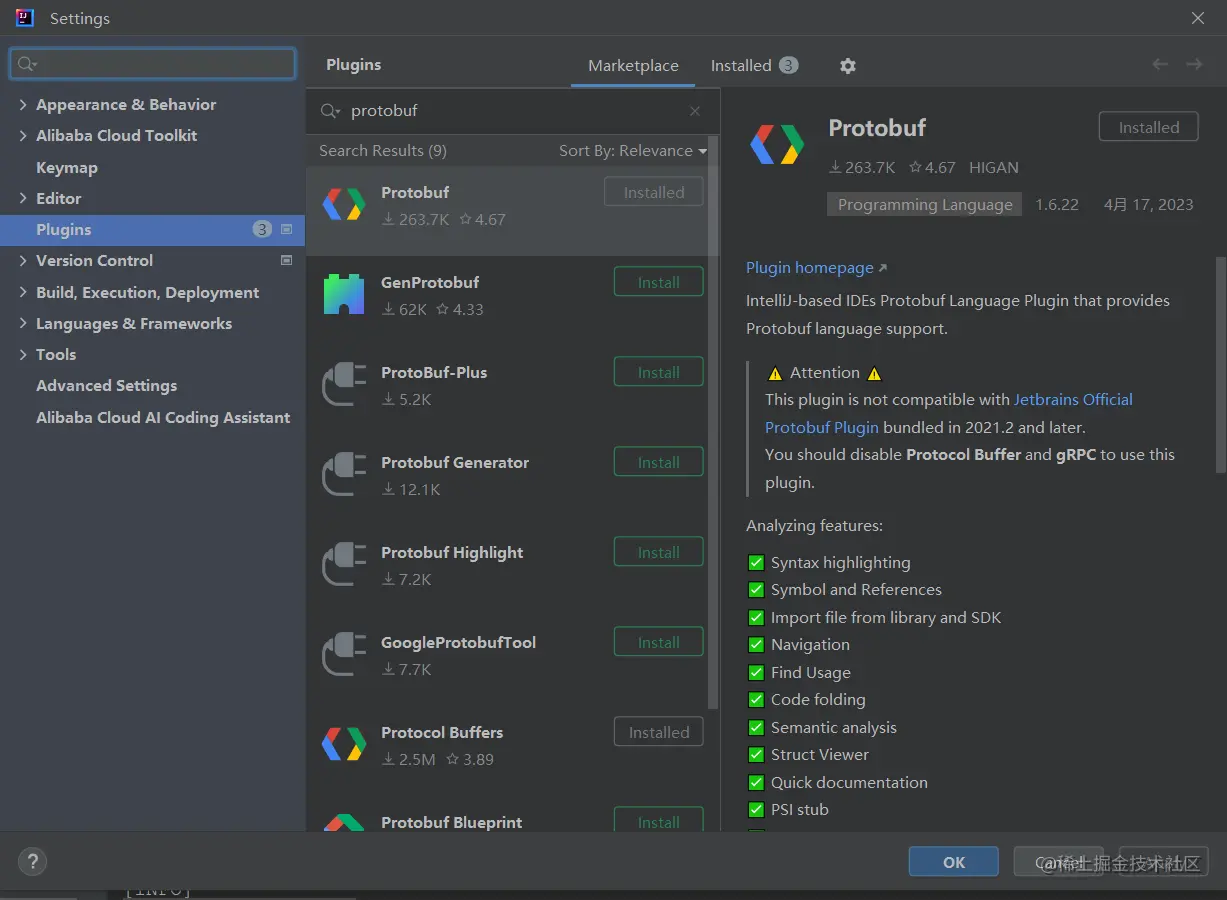
Task: Expand the Version Control node
Action: [23, 260]
